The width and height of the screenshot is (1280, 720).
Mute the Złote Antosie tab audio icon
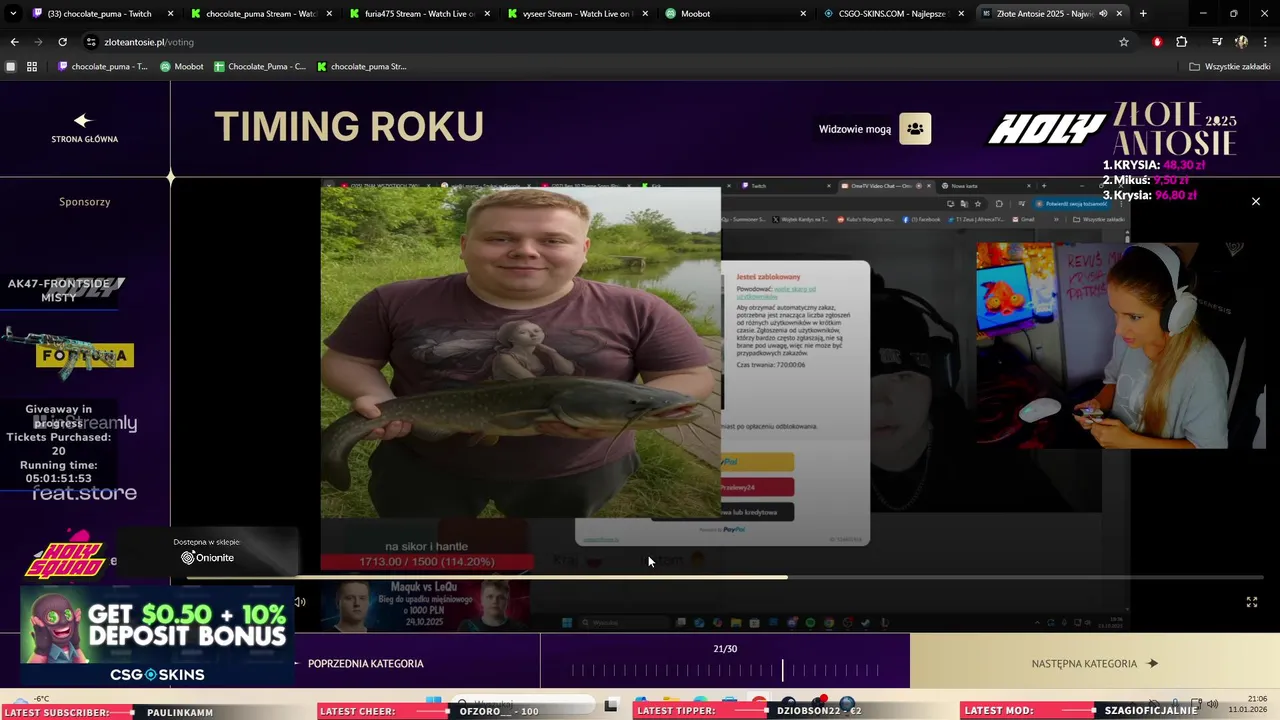(x=1103, y=14)
